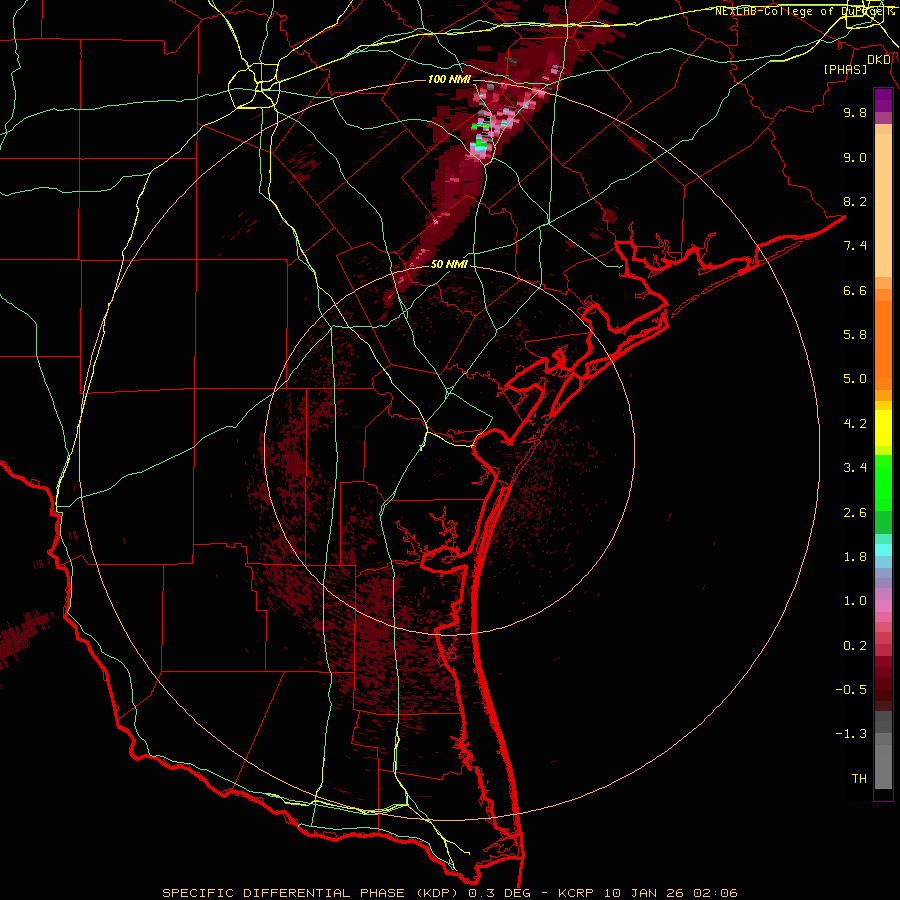The width and height of the screenshot is (900, 900).
Task: Click the NEXLAB-College of DuPage credit text
Action: click(804, 11)
